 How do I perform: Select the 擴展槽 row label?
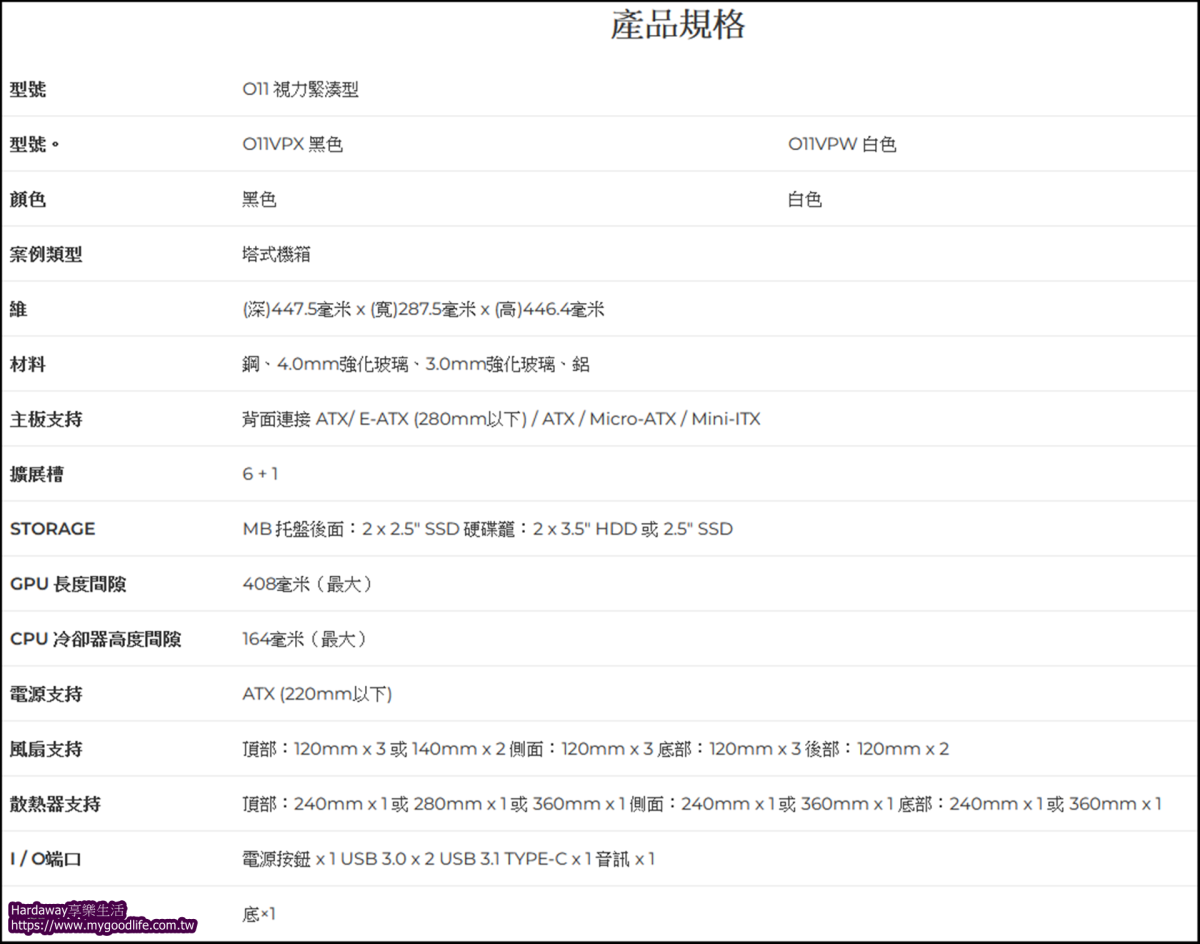[37, 475]
